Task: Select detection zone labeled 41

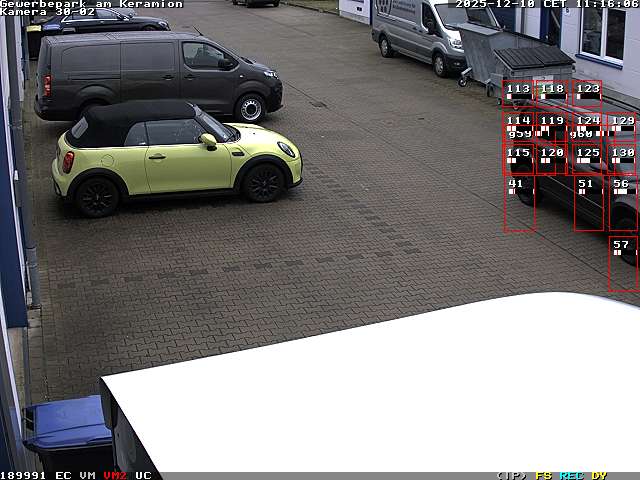Action: point(519,204)
